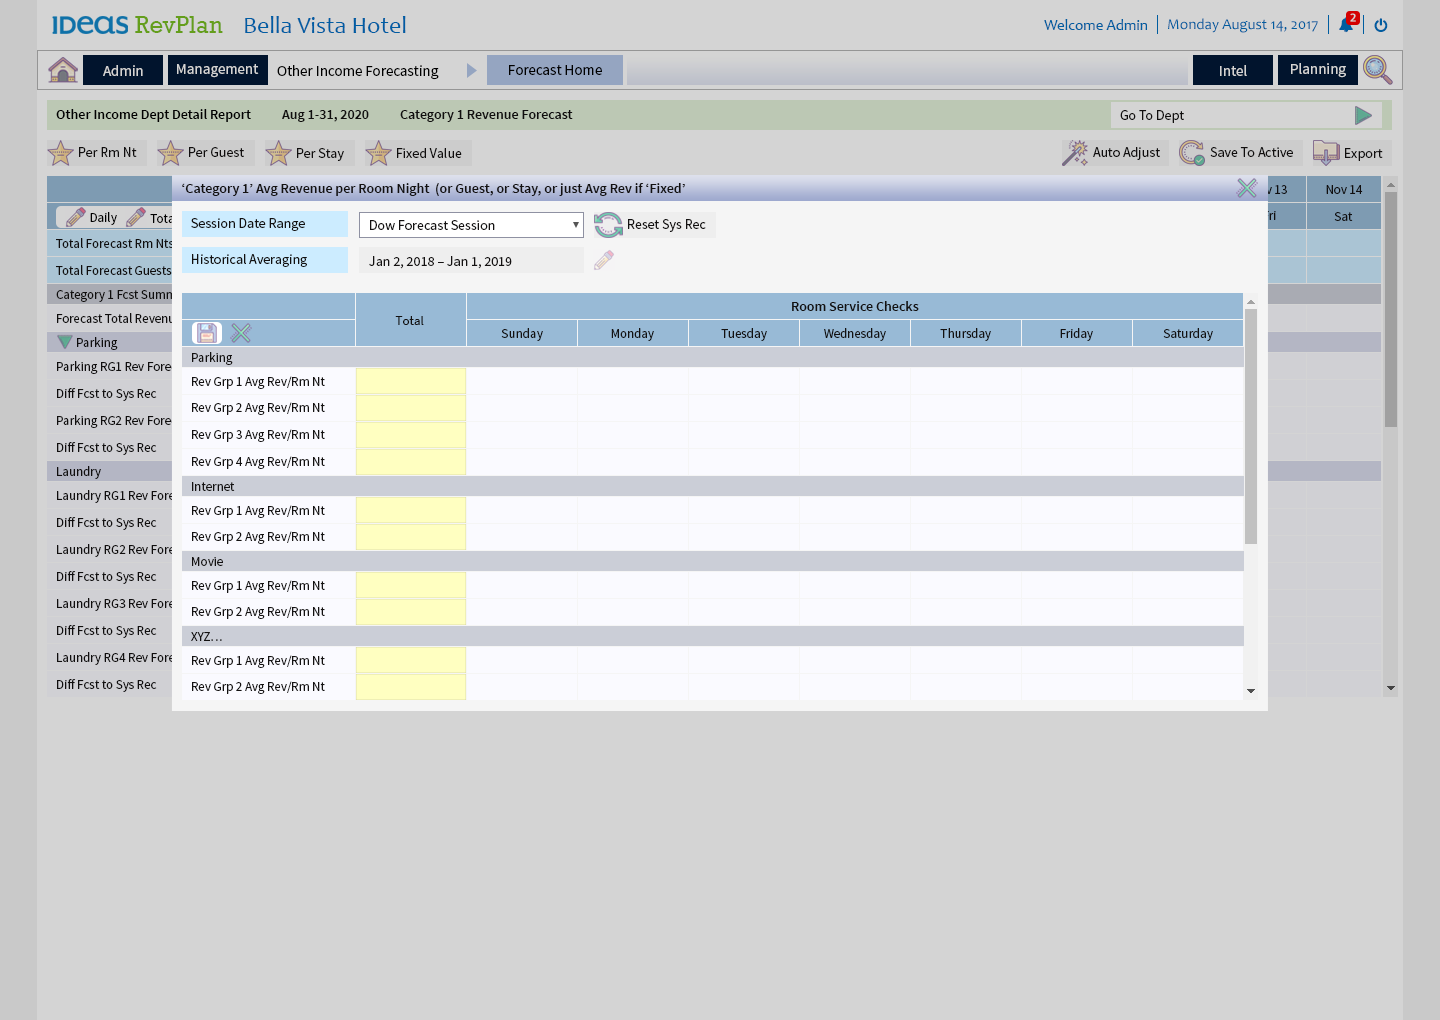Click the Reset Sys Rec refresh icon
Screen dimensions: 1440x1020
[x=608, y=225]
